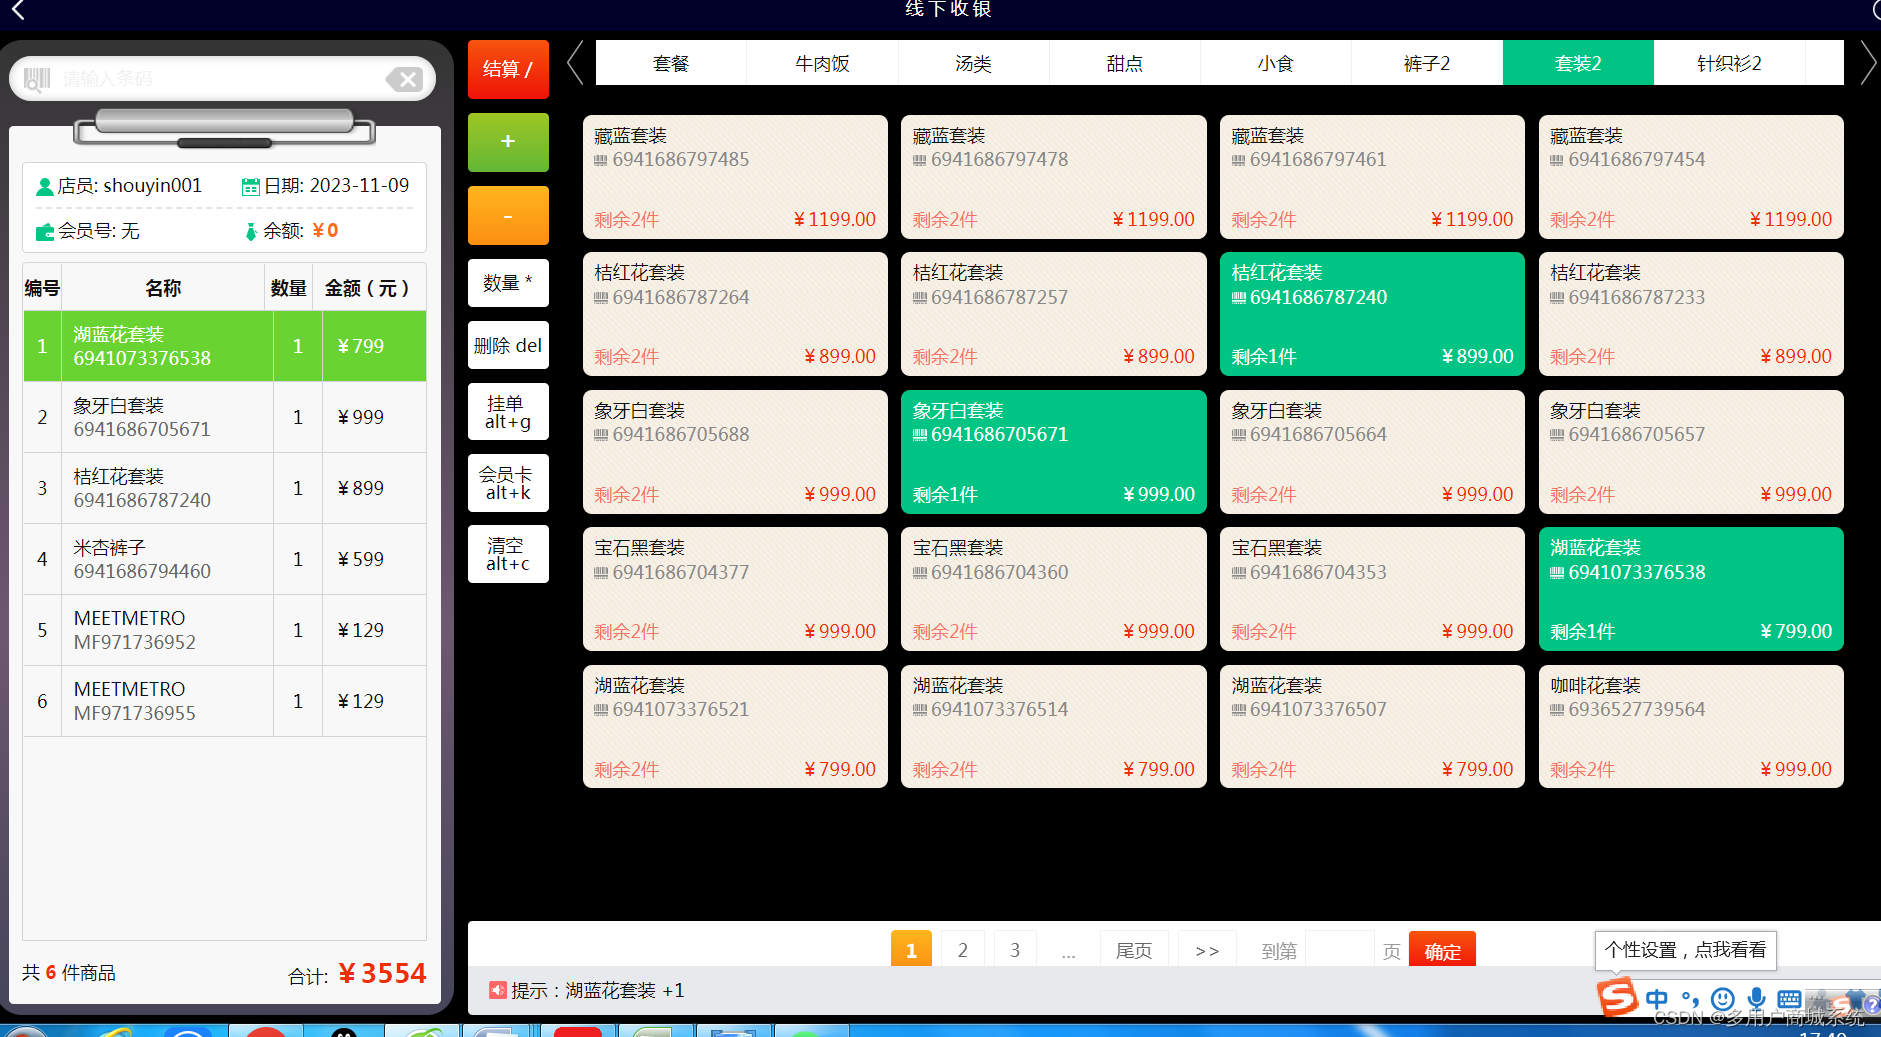Viewport: 1881px width, 1037px height.
Task: Switch to 汤类 category tab
Action: point(973,63)
